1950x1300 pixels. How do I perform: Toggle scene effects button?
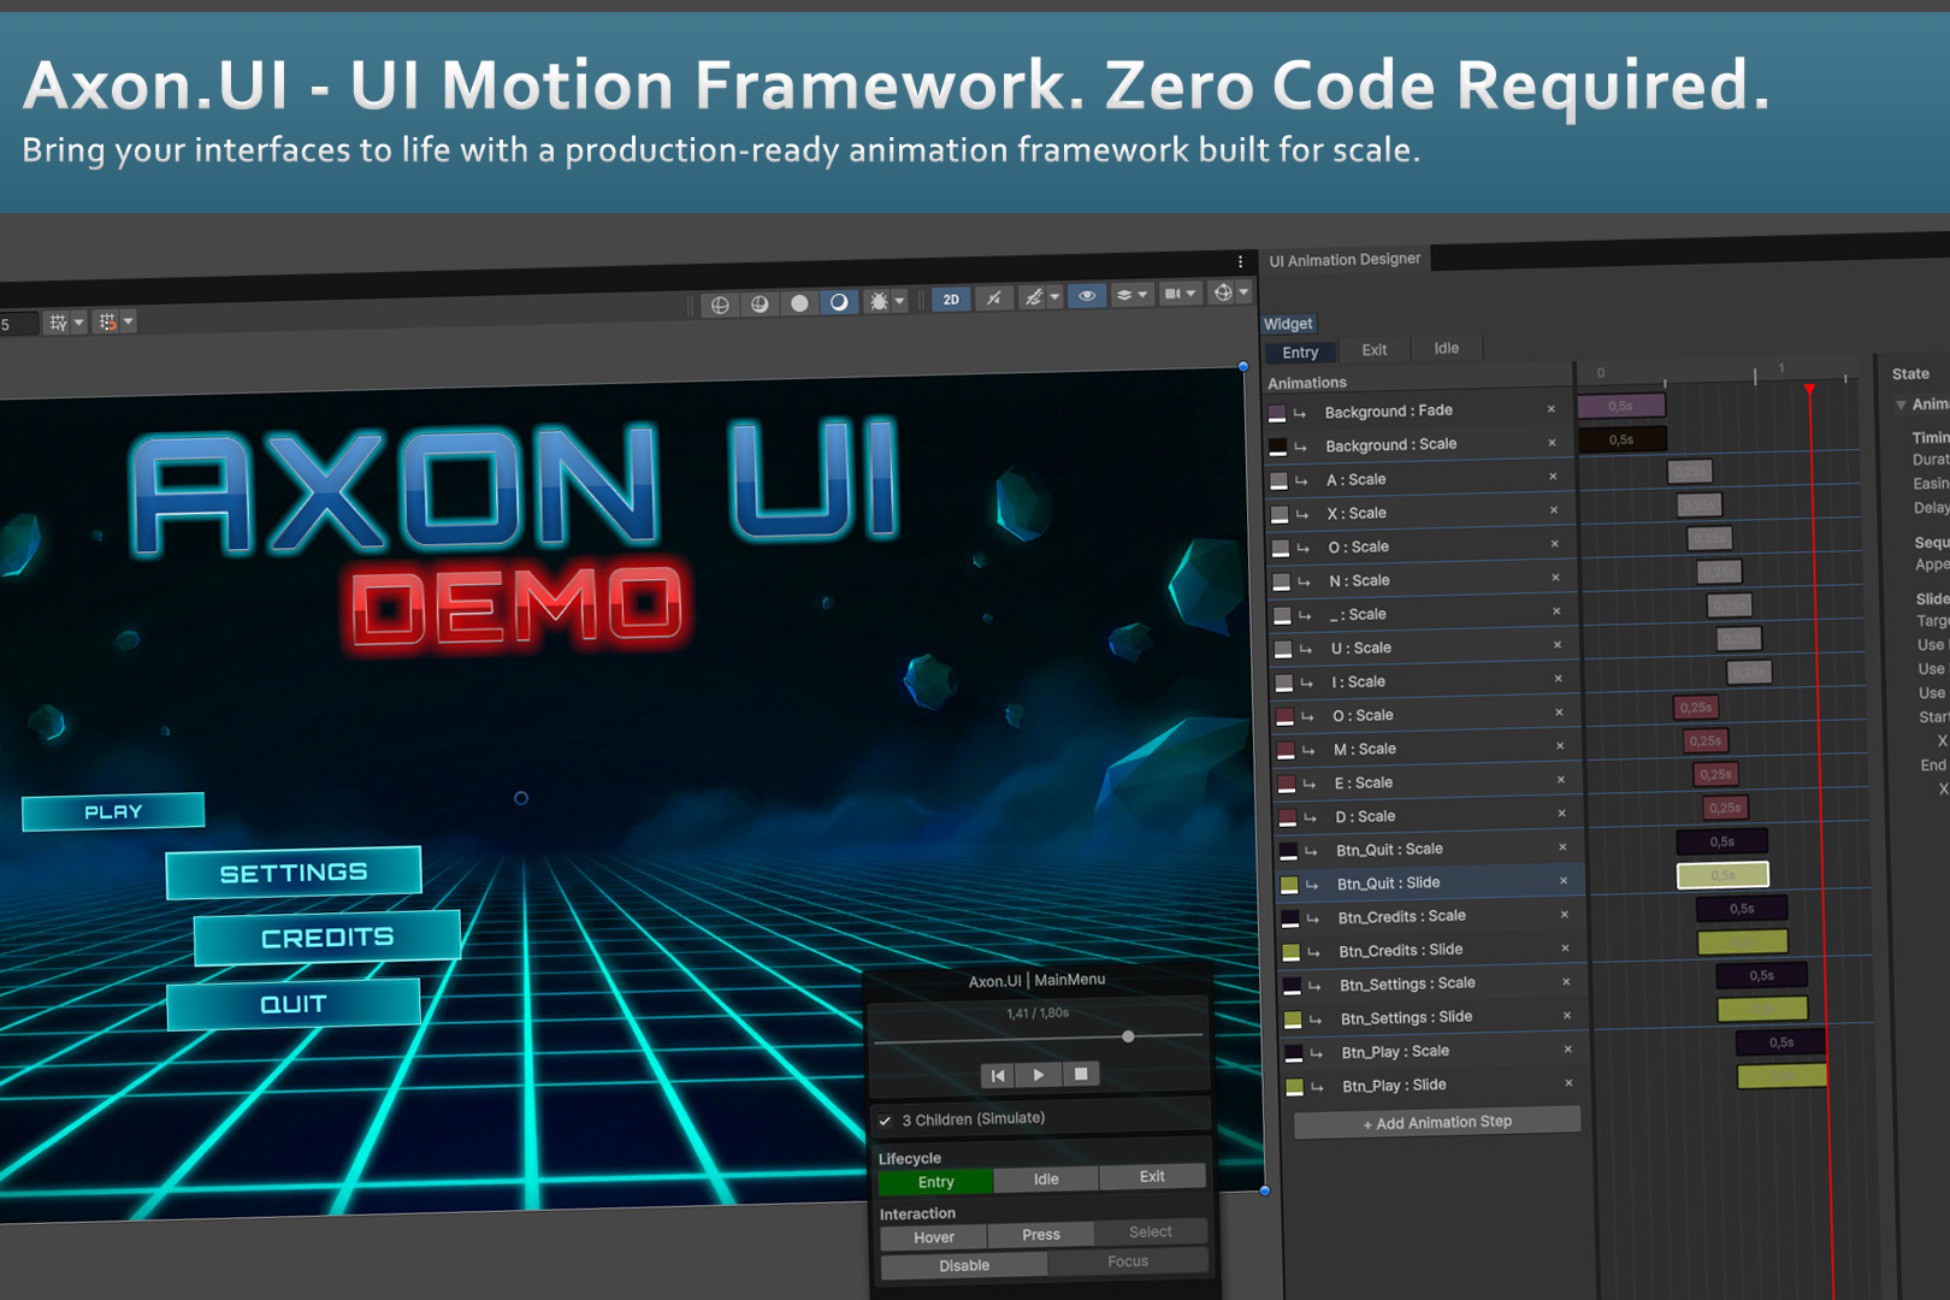(x=1033, y=297)
